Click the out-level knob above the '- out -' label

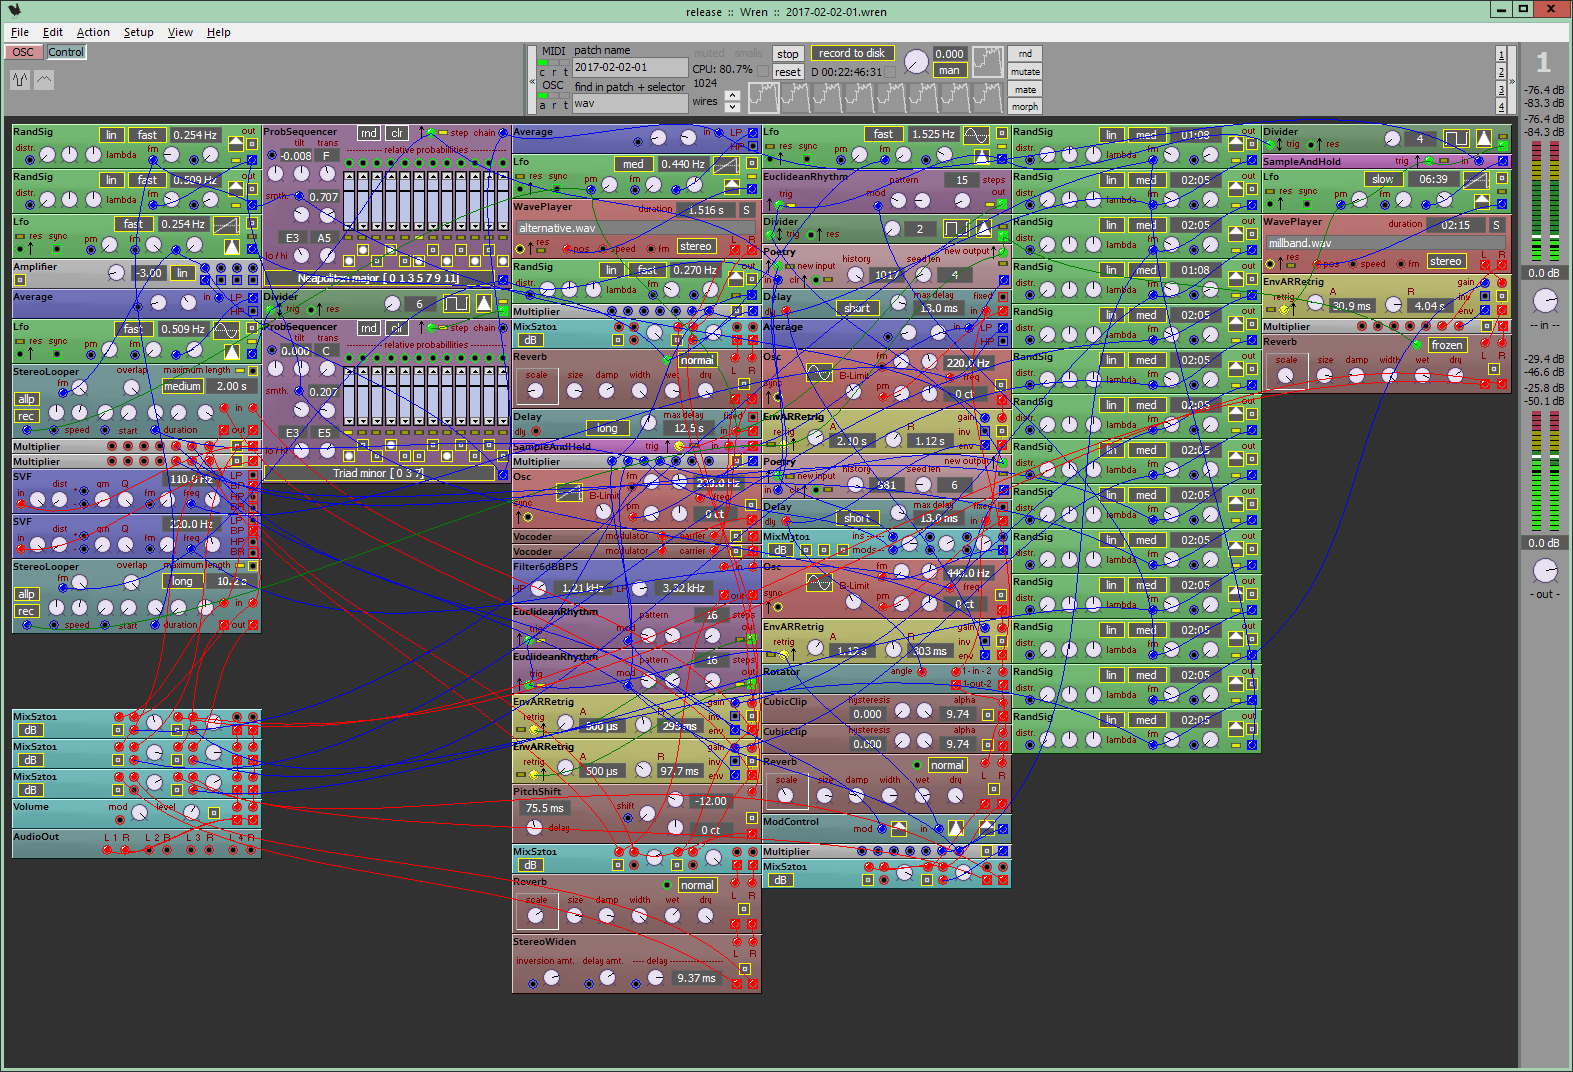click(1545, 571)
